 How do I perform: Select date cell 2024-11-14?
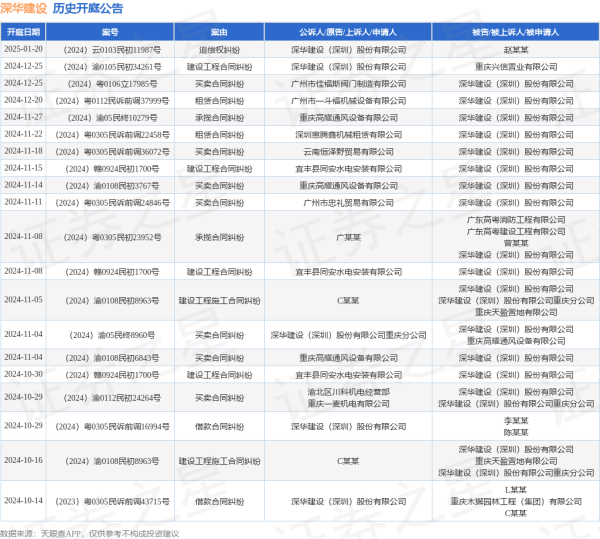pyautogui.click(x=23, y=185)
